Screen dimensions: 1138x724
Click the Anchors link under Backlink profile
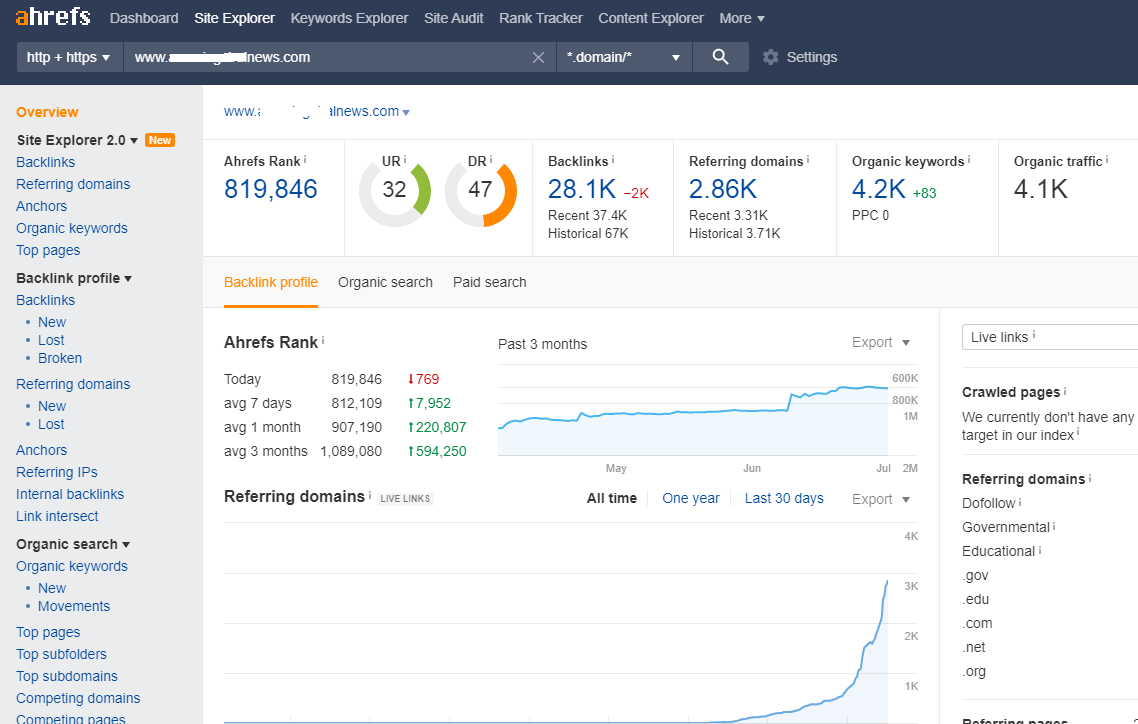pos(41,451)
